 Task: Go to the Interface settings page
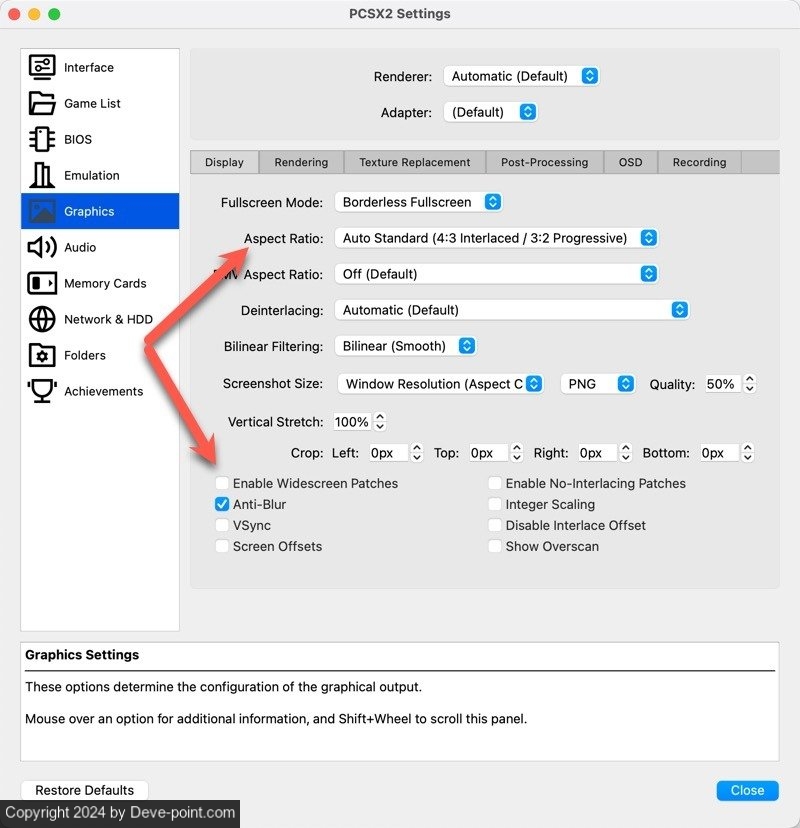pos(100,67)
